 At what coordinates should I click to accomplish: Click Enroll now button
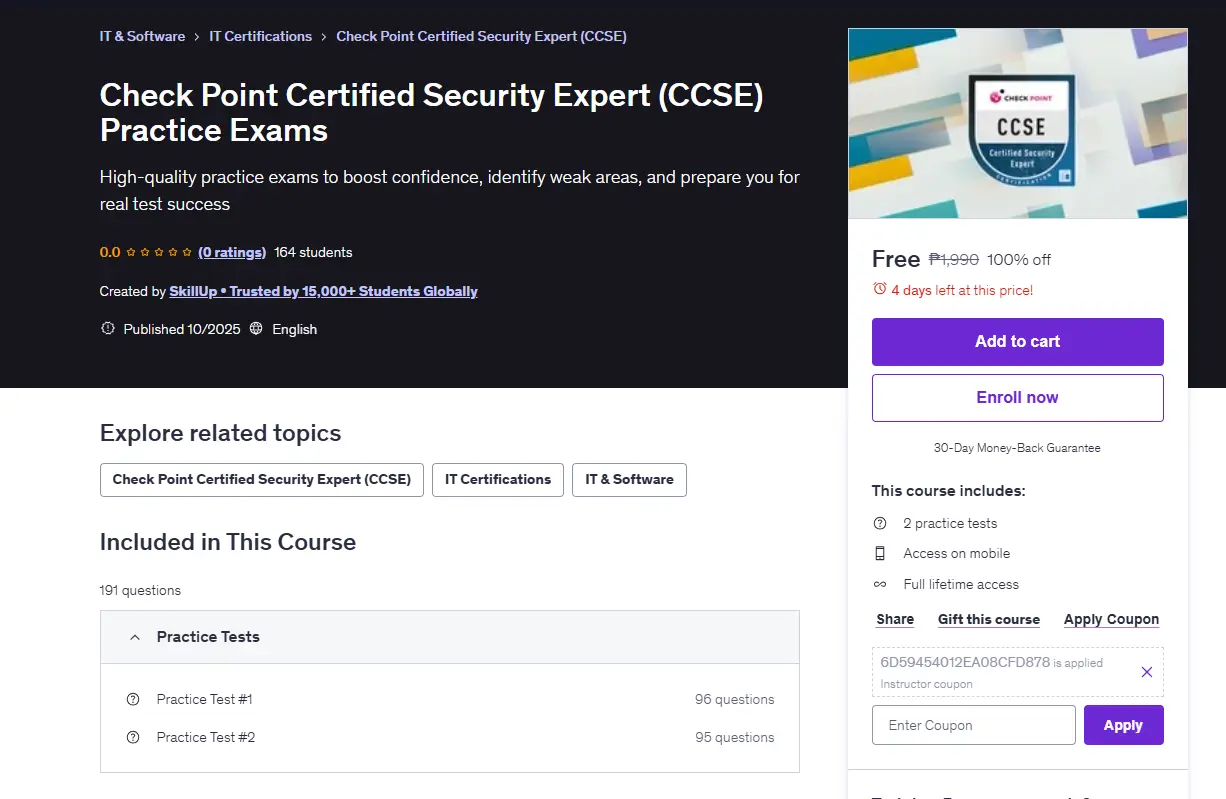[x=1018, y=398]
